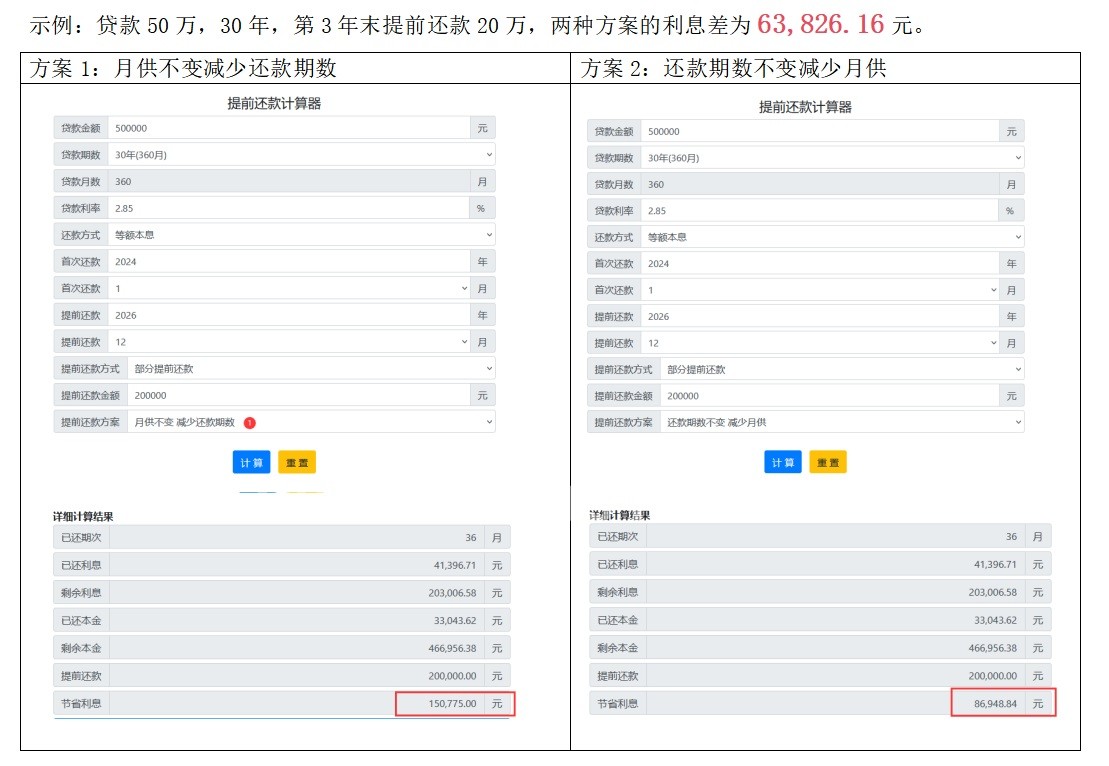The image size is (1109, 766).
Task: Click the red badge beside 月供不变 减少还款期数
Action: pyautogui.click(x=250, y=422)
